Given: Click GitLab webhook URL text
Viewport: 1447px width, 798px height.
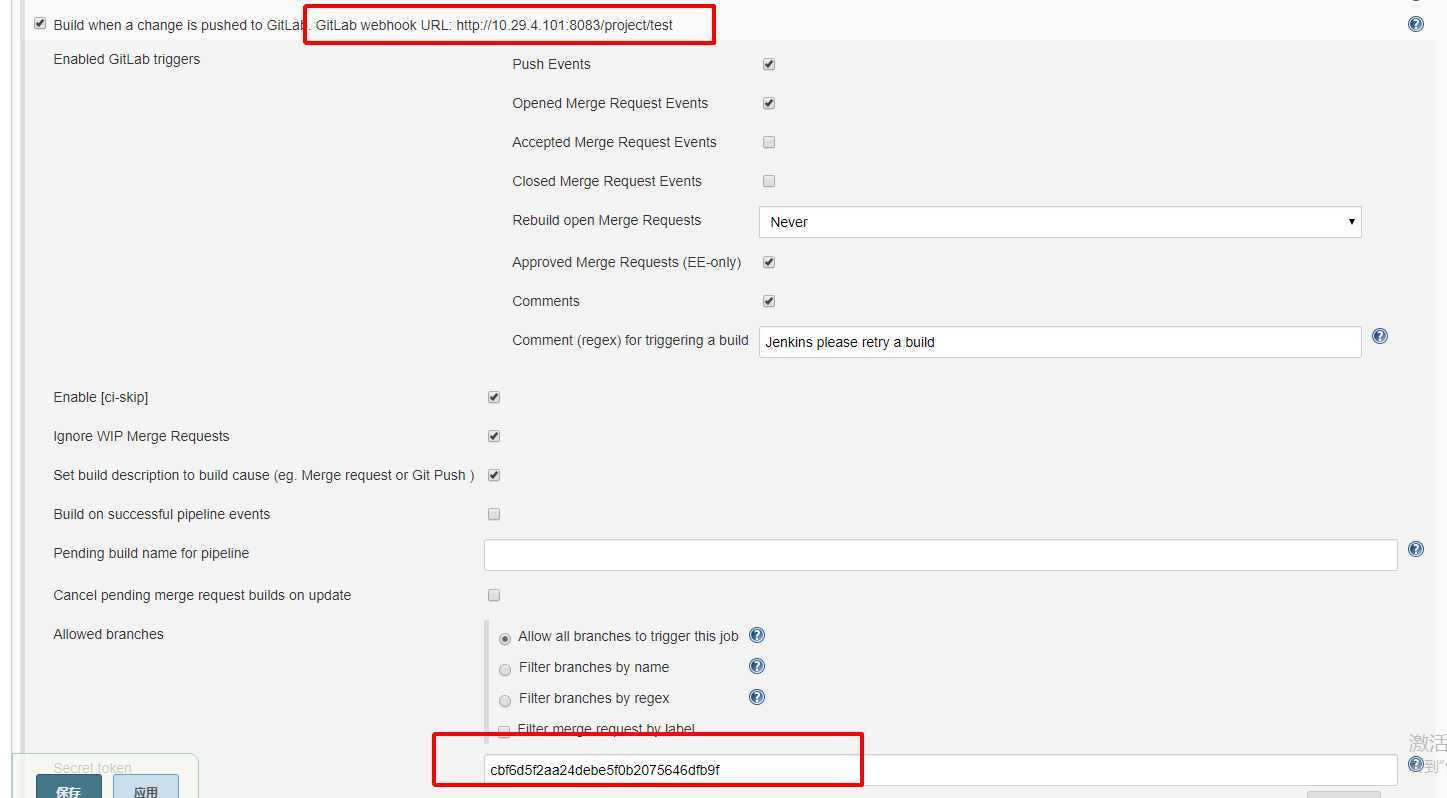Looking at the screenshot, I should point(494,25).
